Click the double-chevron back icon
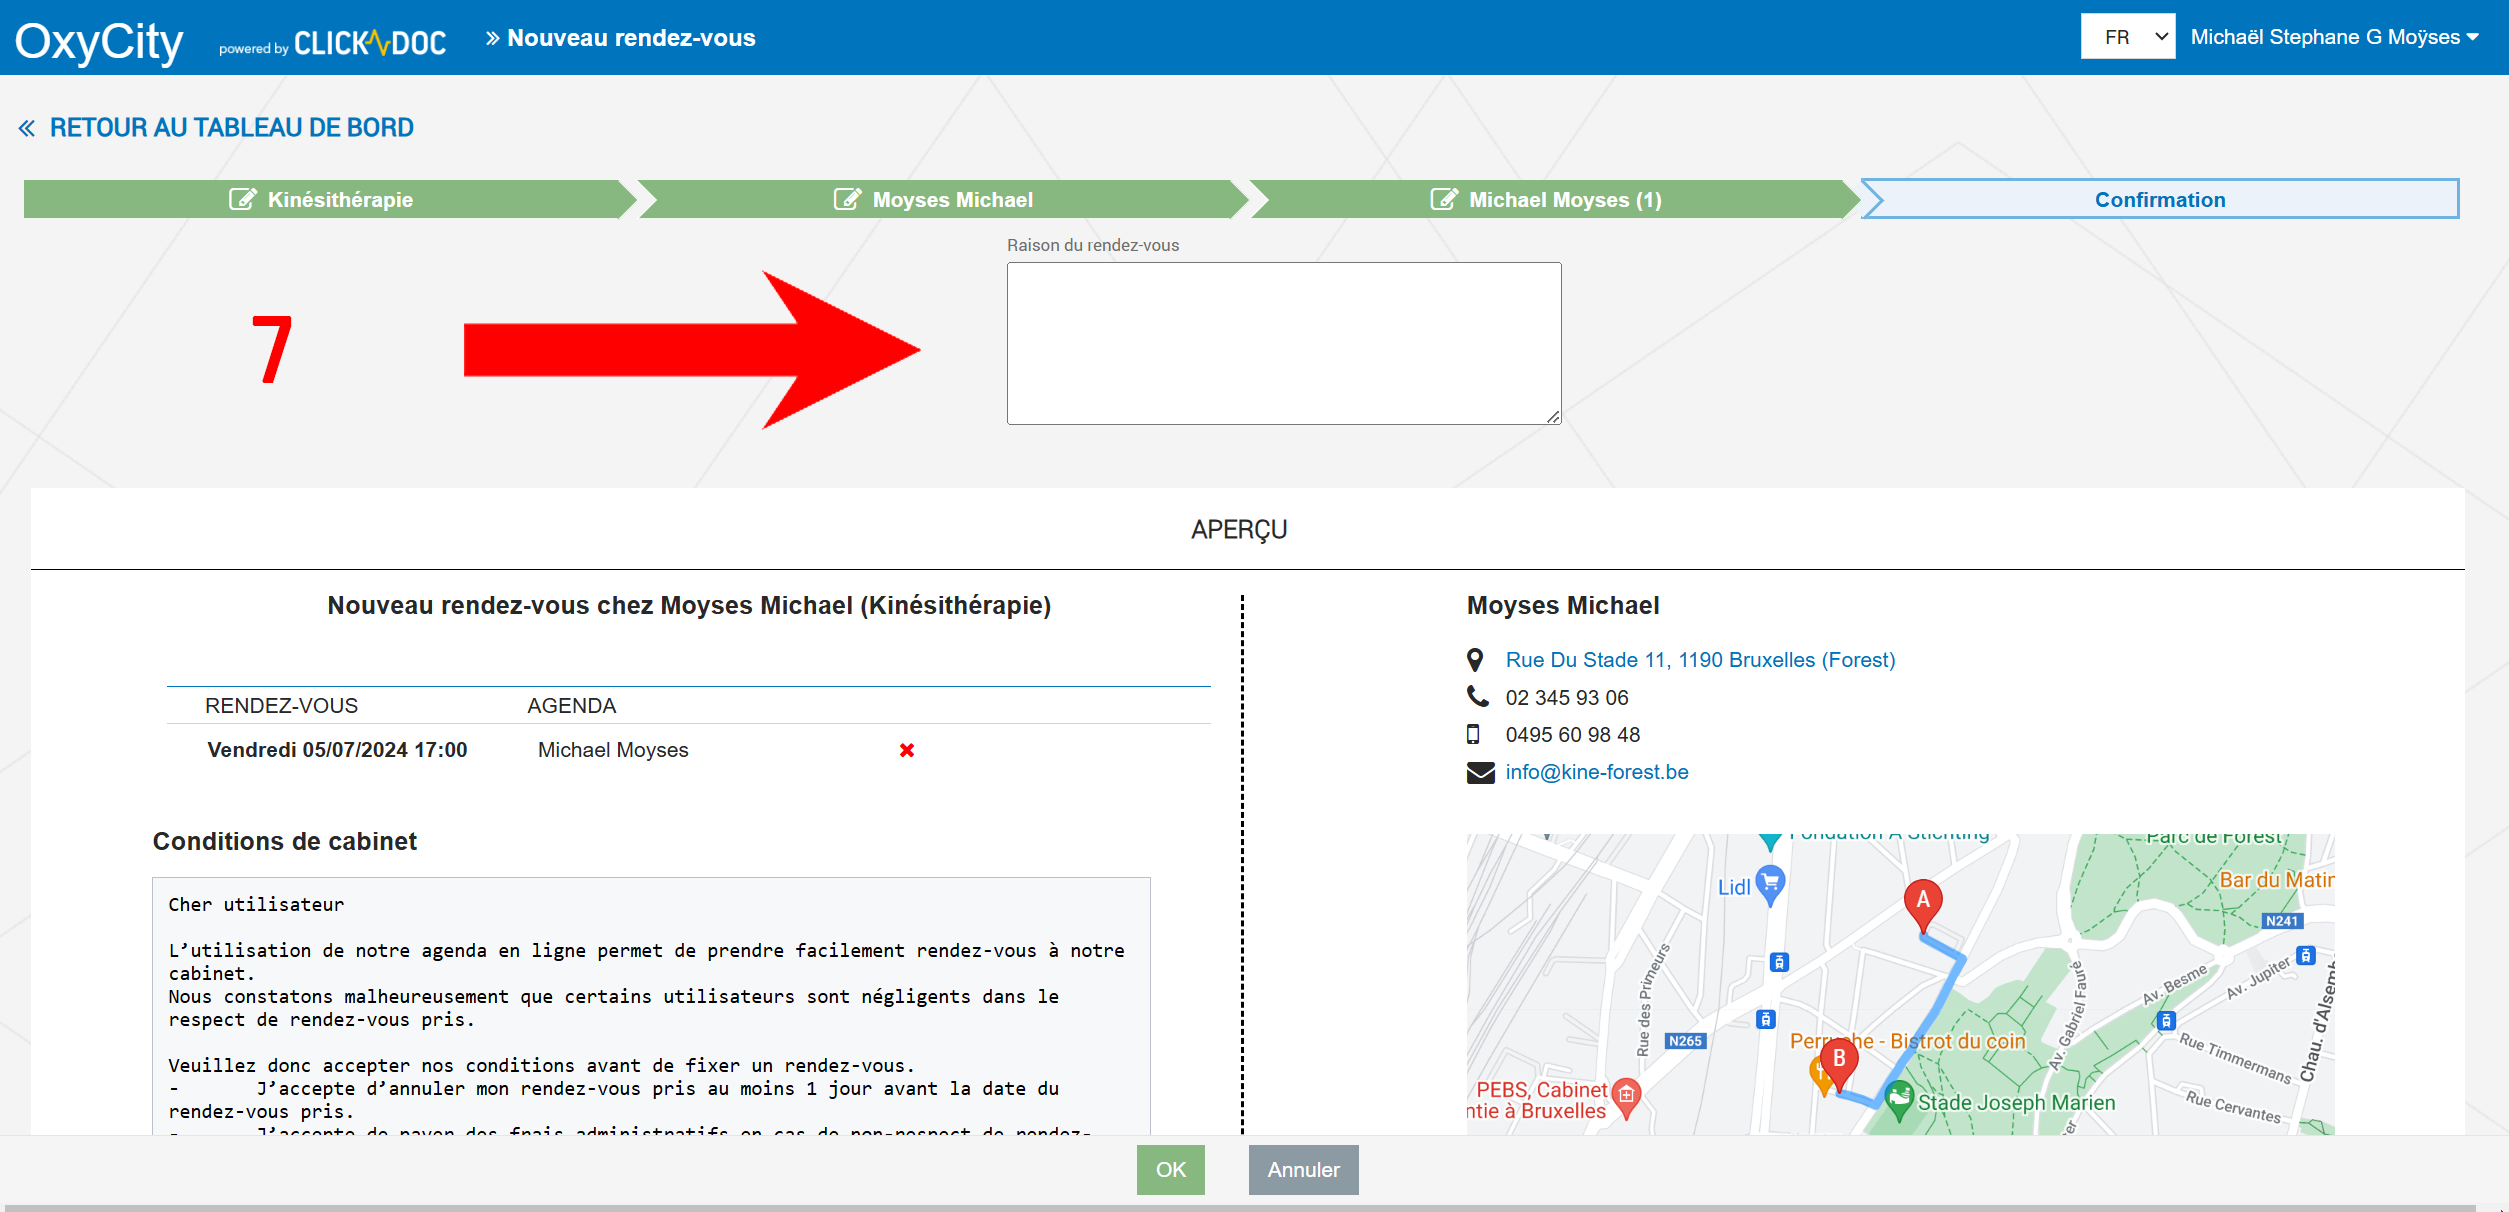2509x1212 pixels. pyautogui.click(x=27, y=128)
